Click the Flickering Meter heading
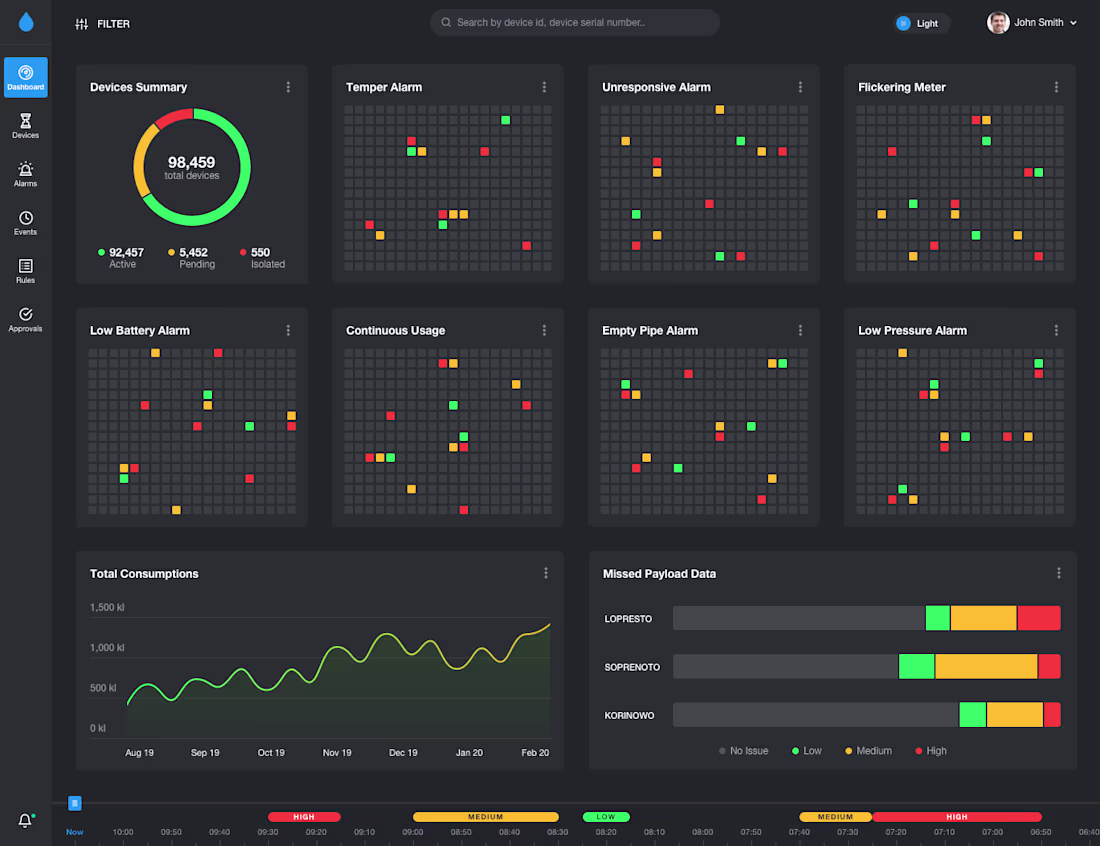 click(x=901, y=87)
